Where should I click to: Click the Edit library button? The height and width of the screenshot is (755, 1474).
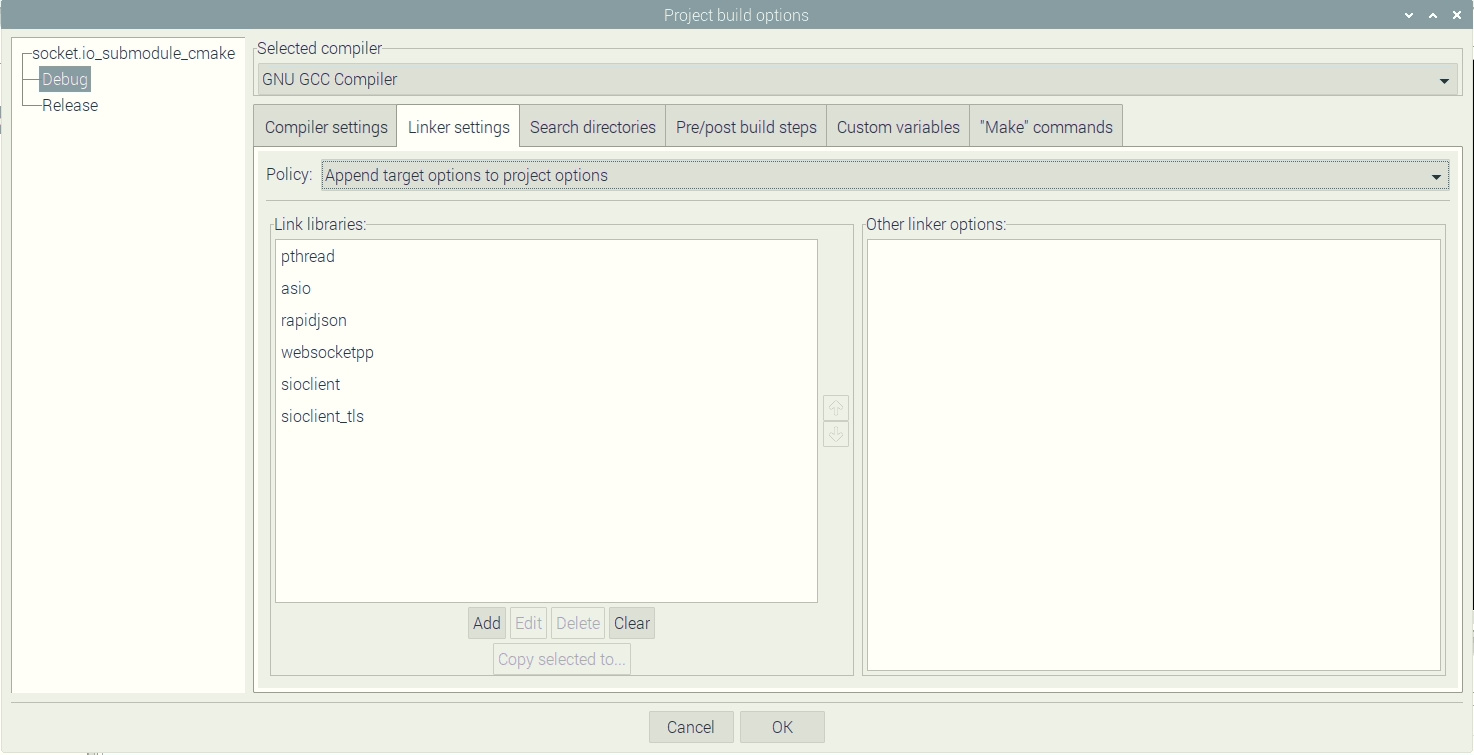(x=528, y=623)
